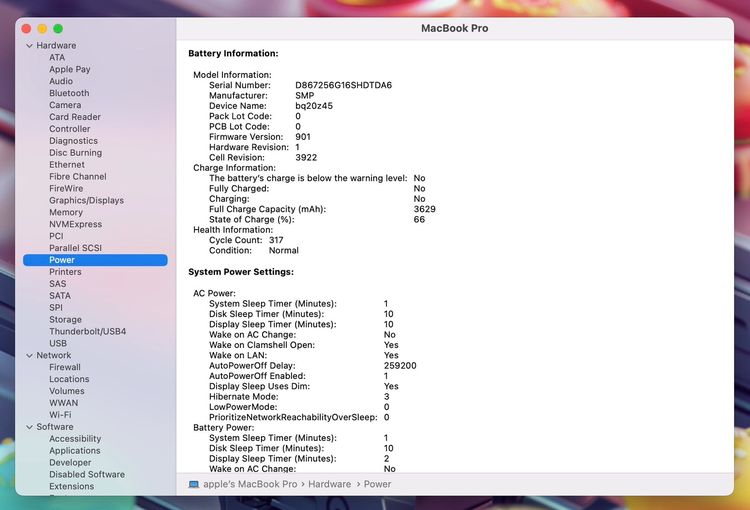Select Thunderbolt/USB4 entry

point(88,332)
